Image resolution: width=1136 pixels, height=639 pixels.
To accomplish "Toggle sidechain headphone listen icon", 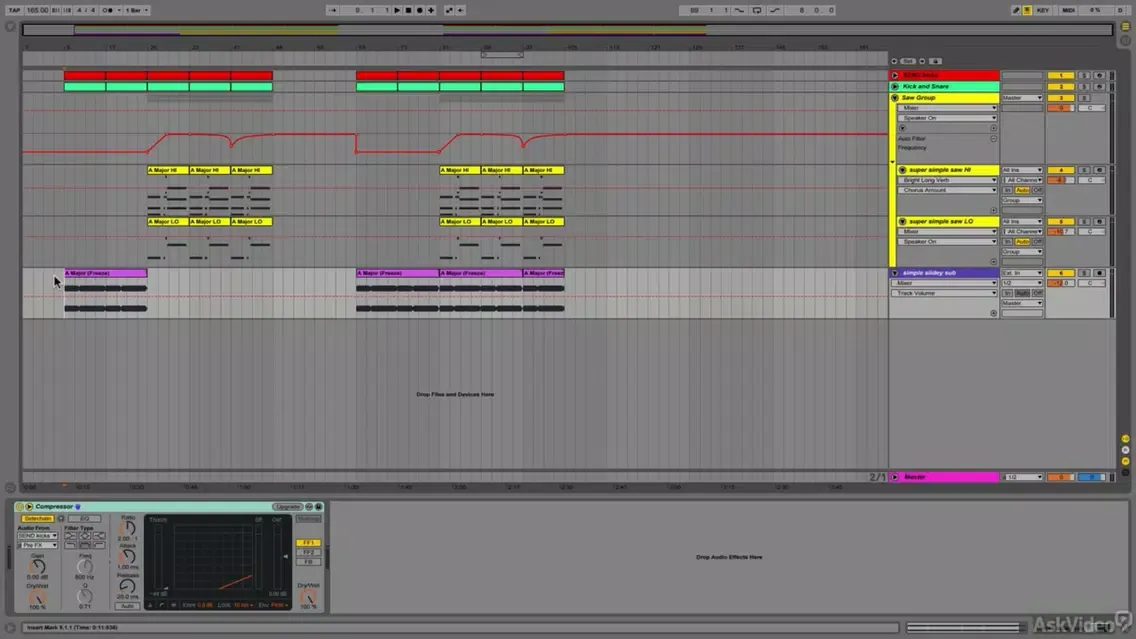I will [x=61, y=519].
